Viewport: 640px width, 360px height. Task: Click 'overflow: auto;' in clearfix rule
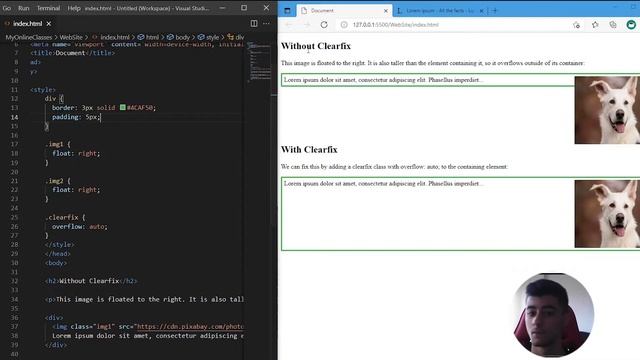point(80,227)
